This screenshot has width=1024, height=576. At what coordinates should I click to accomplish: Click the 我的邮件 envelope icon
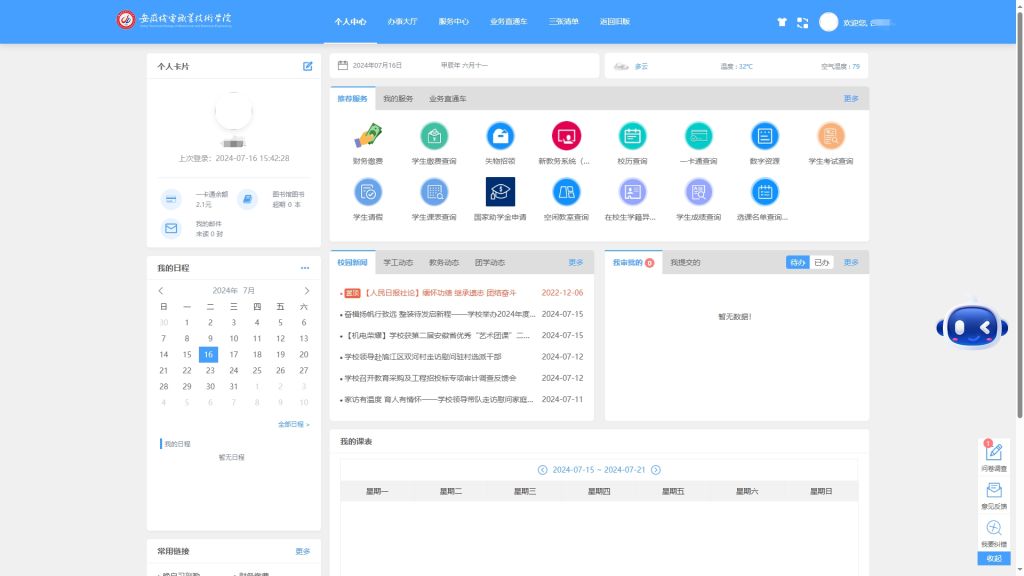point(171,228)
